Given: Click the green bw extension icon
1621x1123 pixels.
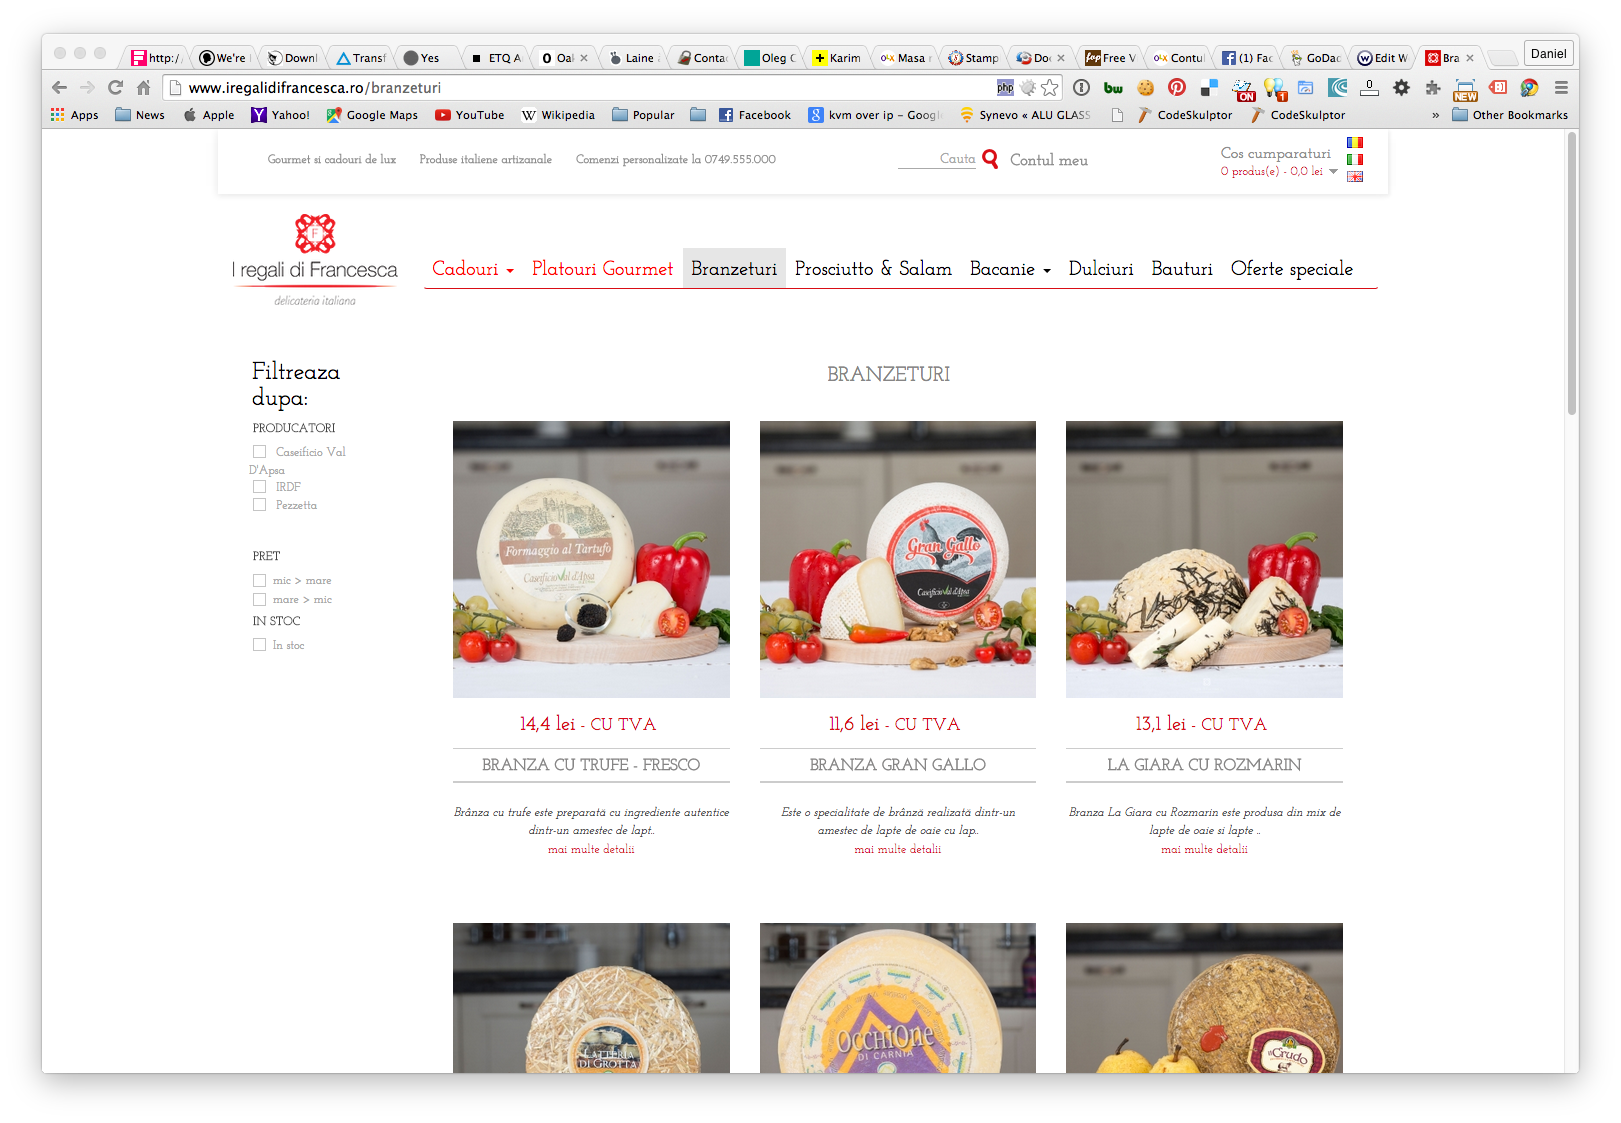Looking at the screenshot, I should (1113, 88).
